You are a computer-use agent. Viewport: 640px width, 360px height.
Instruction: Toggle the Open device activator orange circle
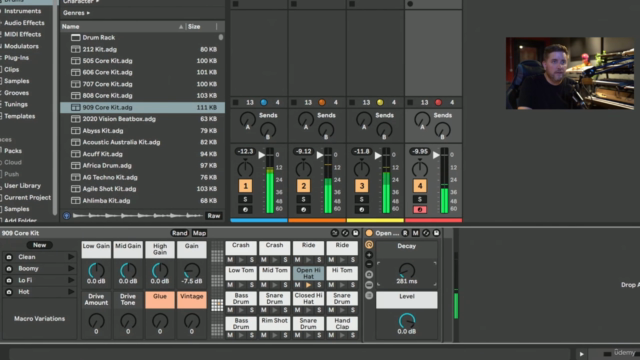(369, 233)
